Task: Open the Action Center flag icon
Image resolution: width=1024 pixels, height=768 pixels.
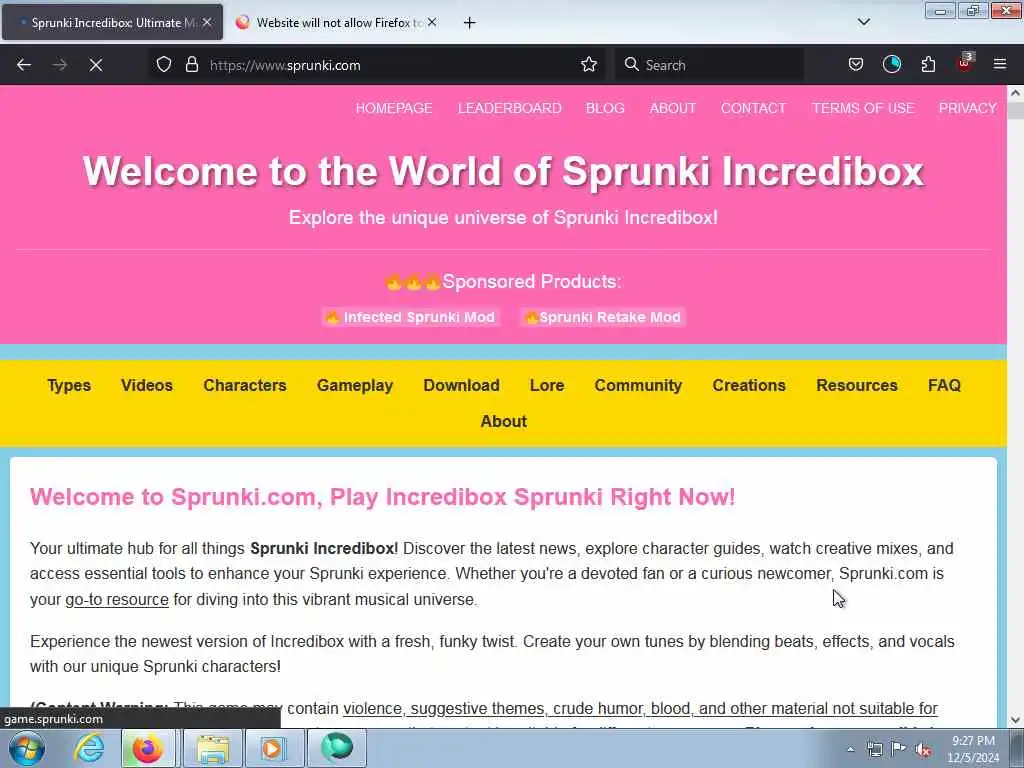Action: (899, 749)
